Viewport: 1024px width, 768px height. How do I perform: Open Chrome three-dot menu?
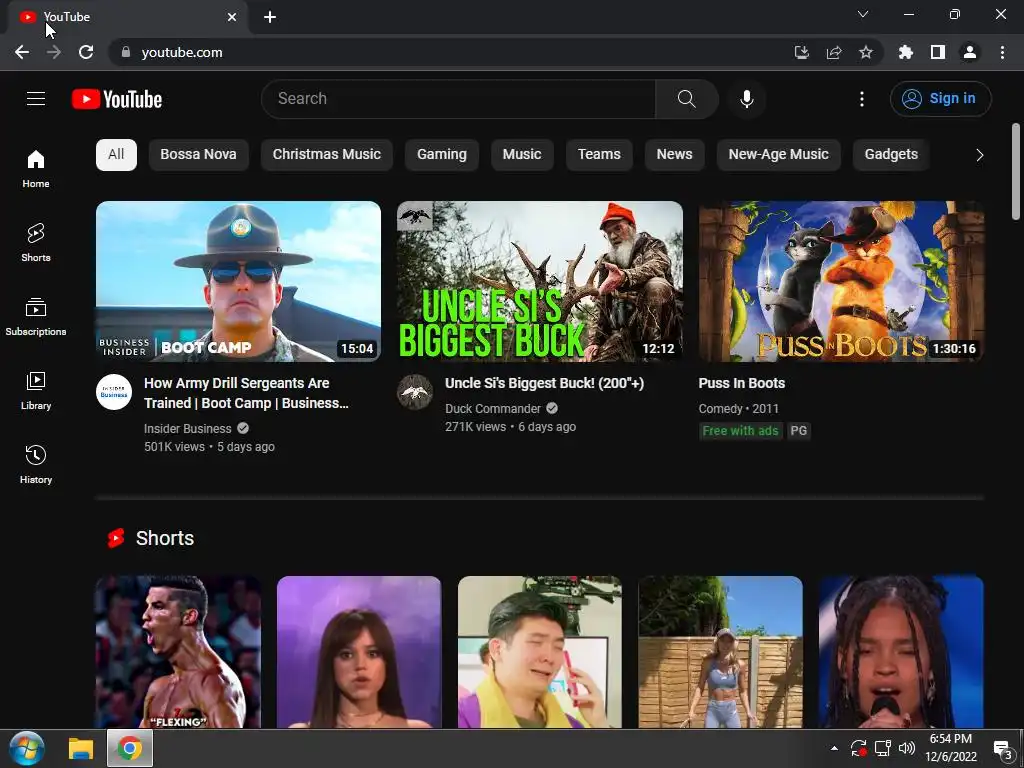click(x=1002, y=52)
